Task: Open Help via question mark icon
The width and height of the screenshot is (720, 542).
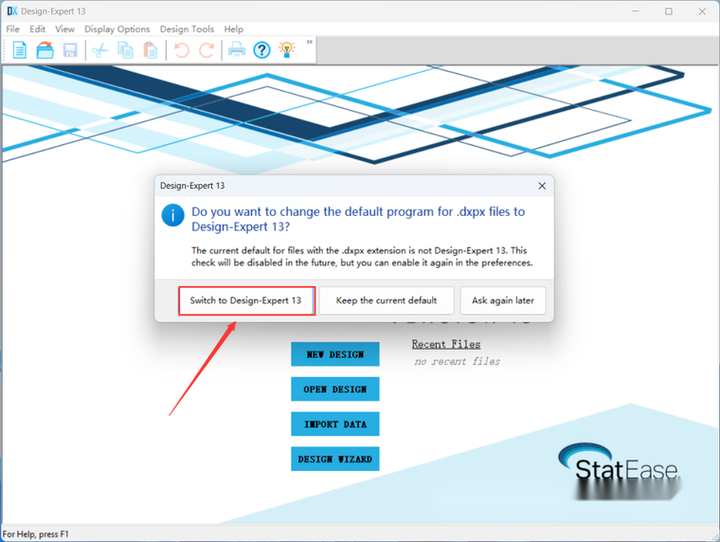Action: (262, 50)
